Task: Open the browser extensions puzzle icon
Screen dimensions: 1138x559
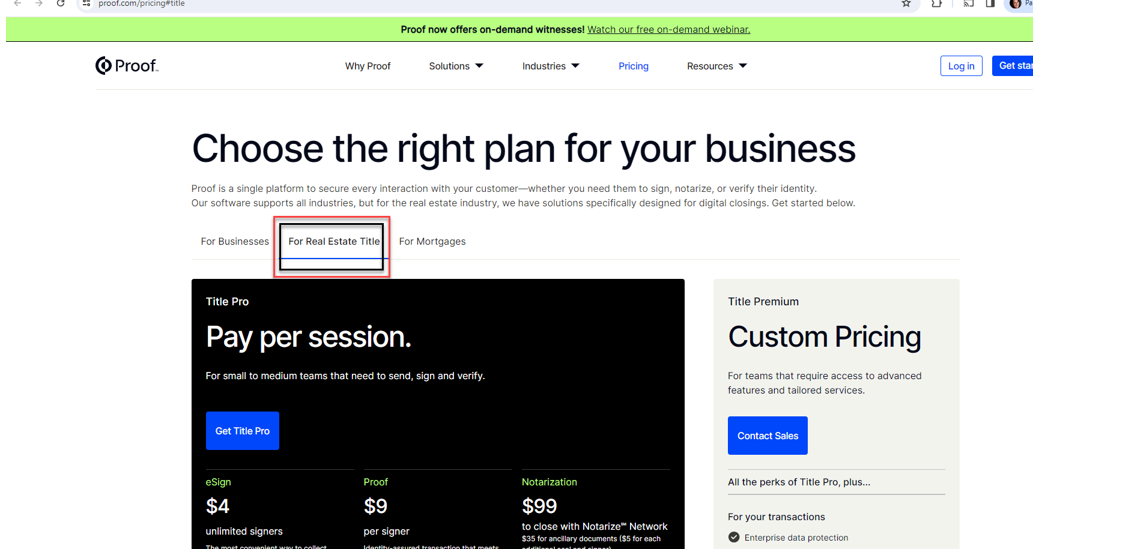Action: [x=937, y=4]
